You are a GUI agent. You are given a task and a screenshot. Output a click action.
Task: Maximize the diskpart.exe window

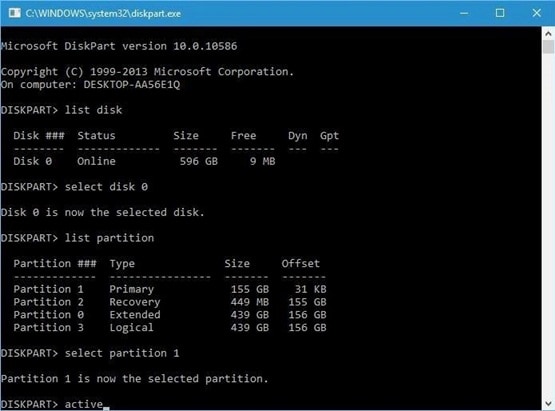[500, 13]
